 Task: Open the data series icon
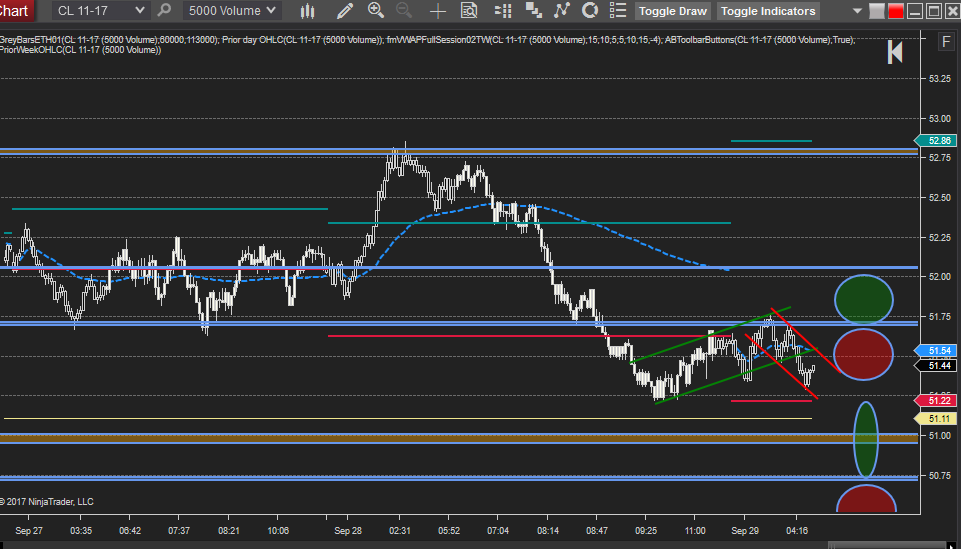pyautogui.click(x=534, y=10)
